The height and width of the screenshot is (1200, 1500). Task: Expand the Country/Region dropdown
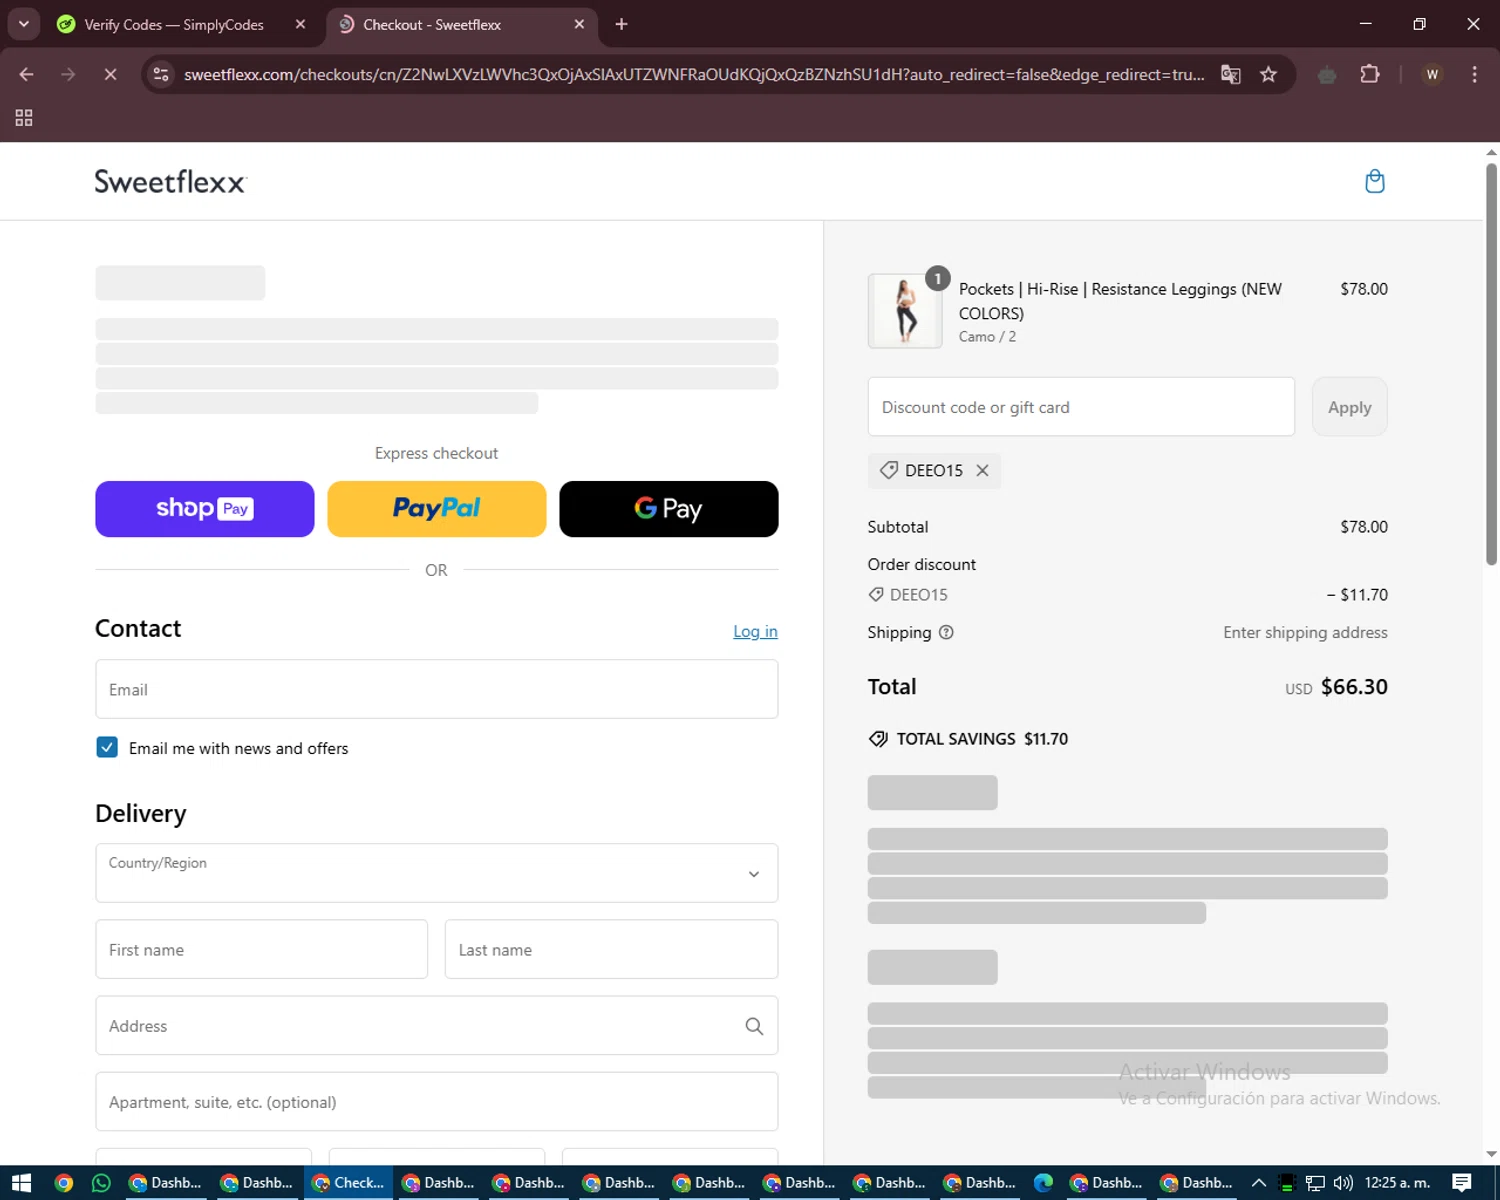(x=437, y=873)
